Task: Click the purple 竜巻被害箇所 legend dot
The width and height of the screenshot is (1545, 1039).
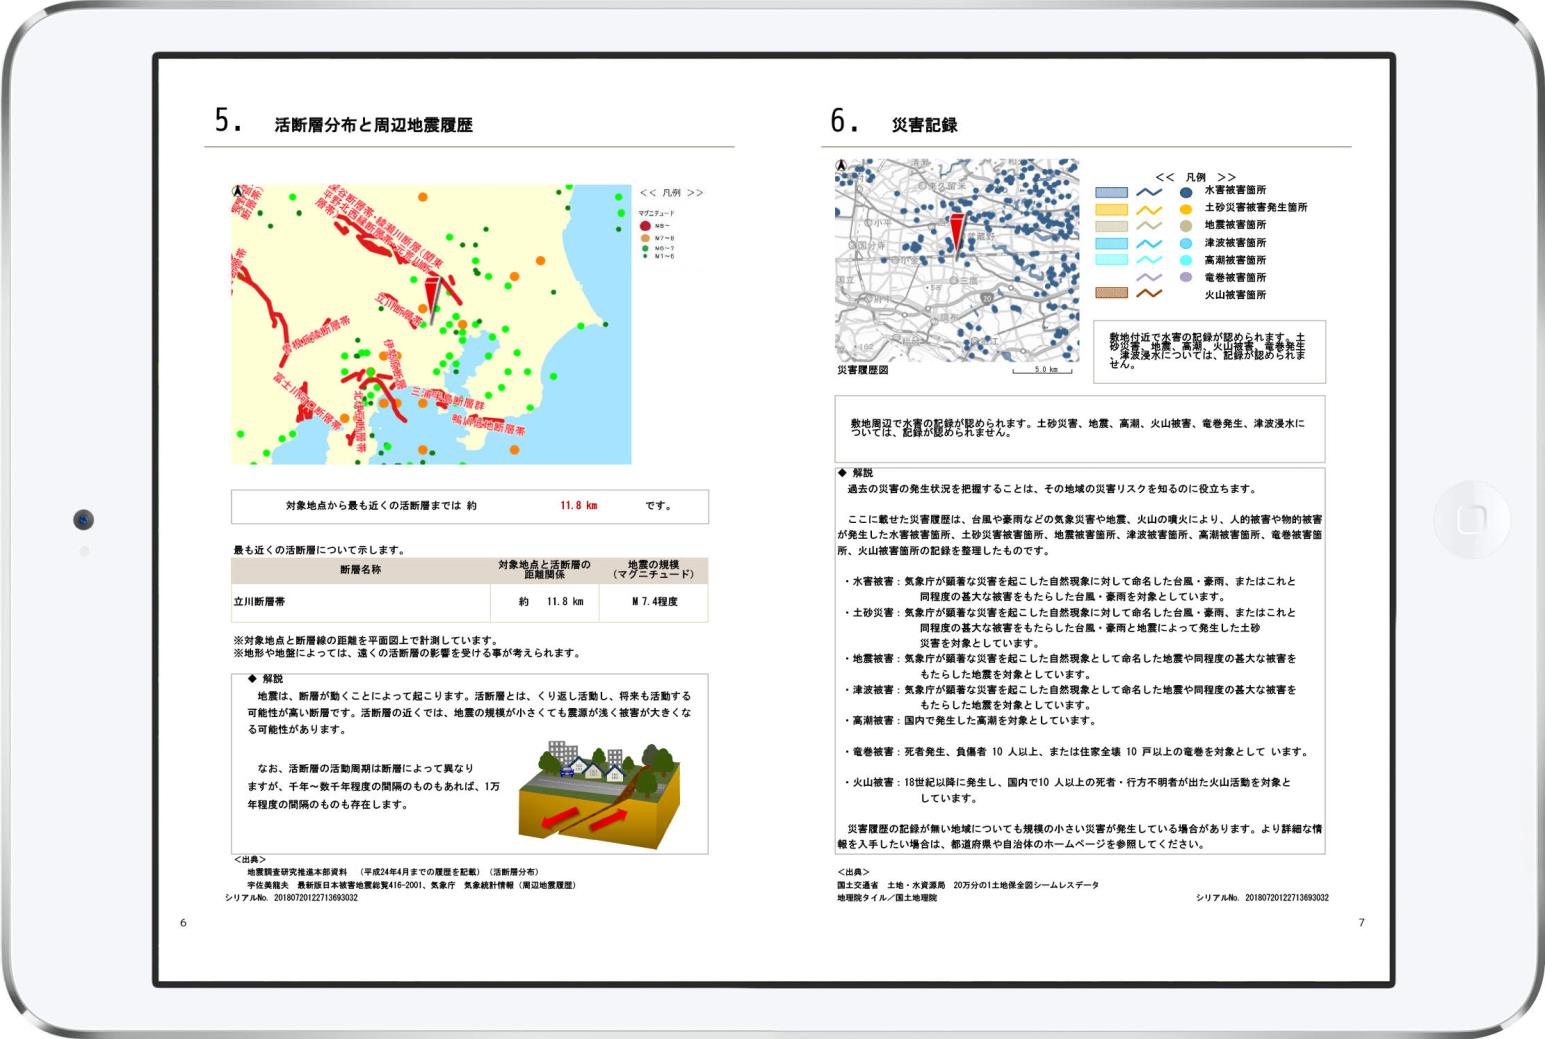Action: 1186,277
